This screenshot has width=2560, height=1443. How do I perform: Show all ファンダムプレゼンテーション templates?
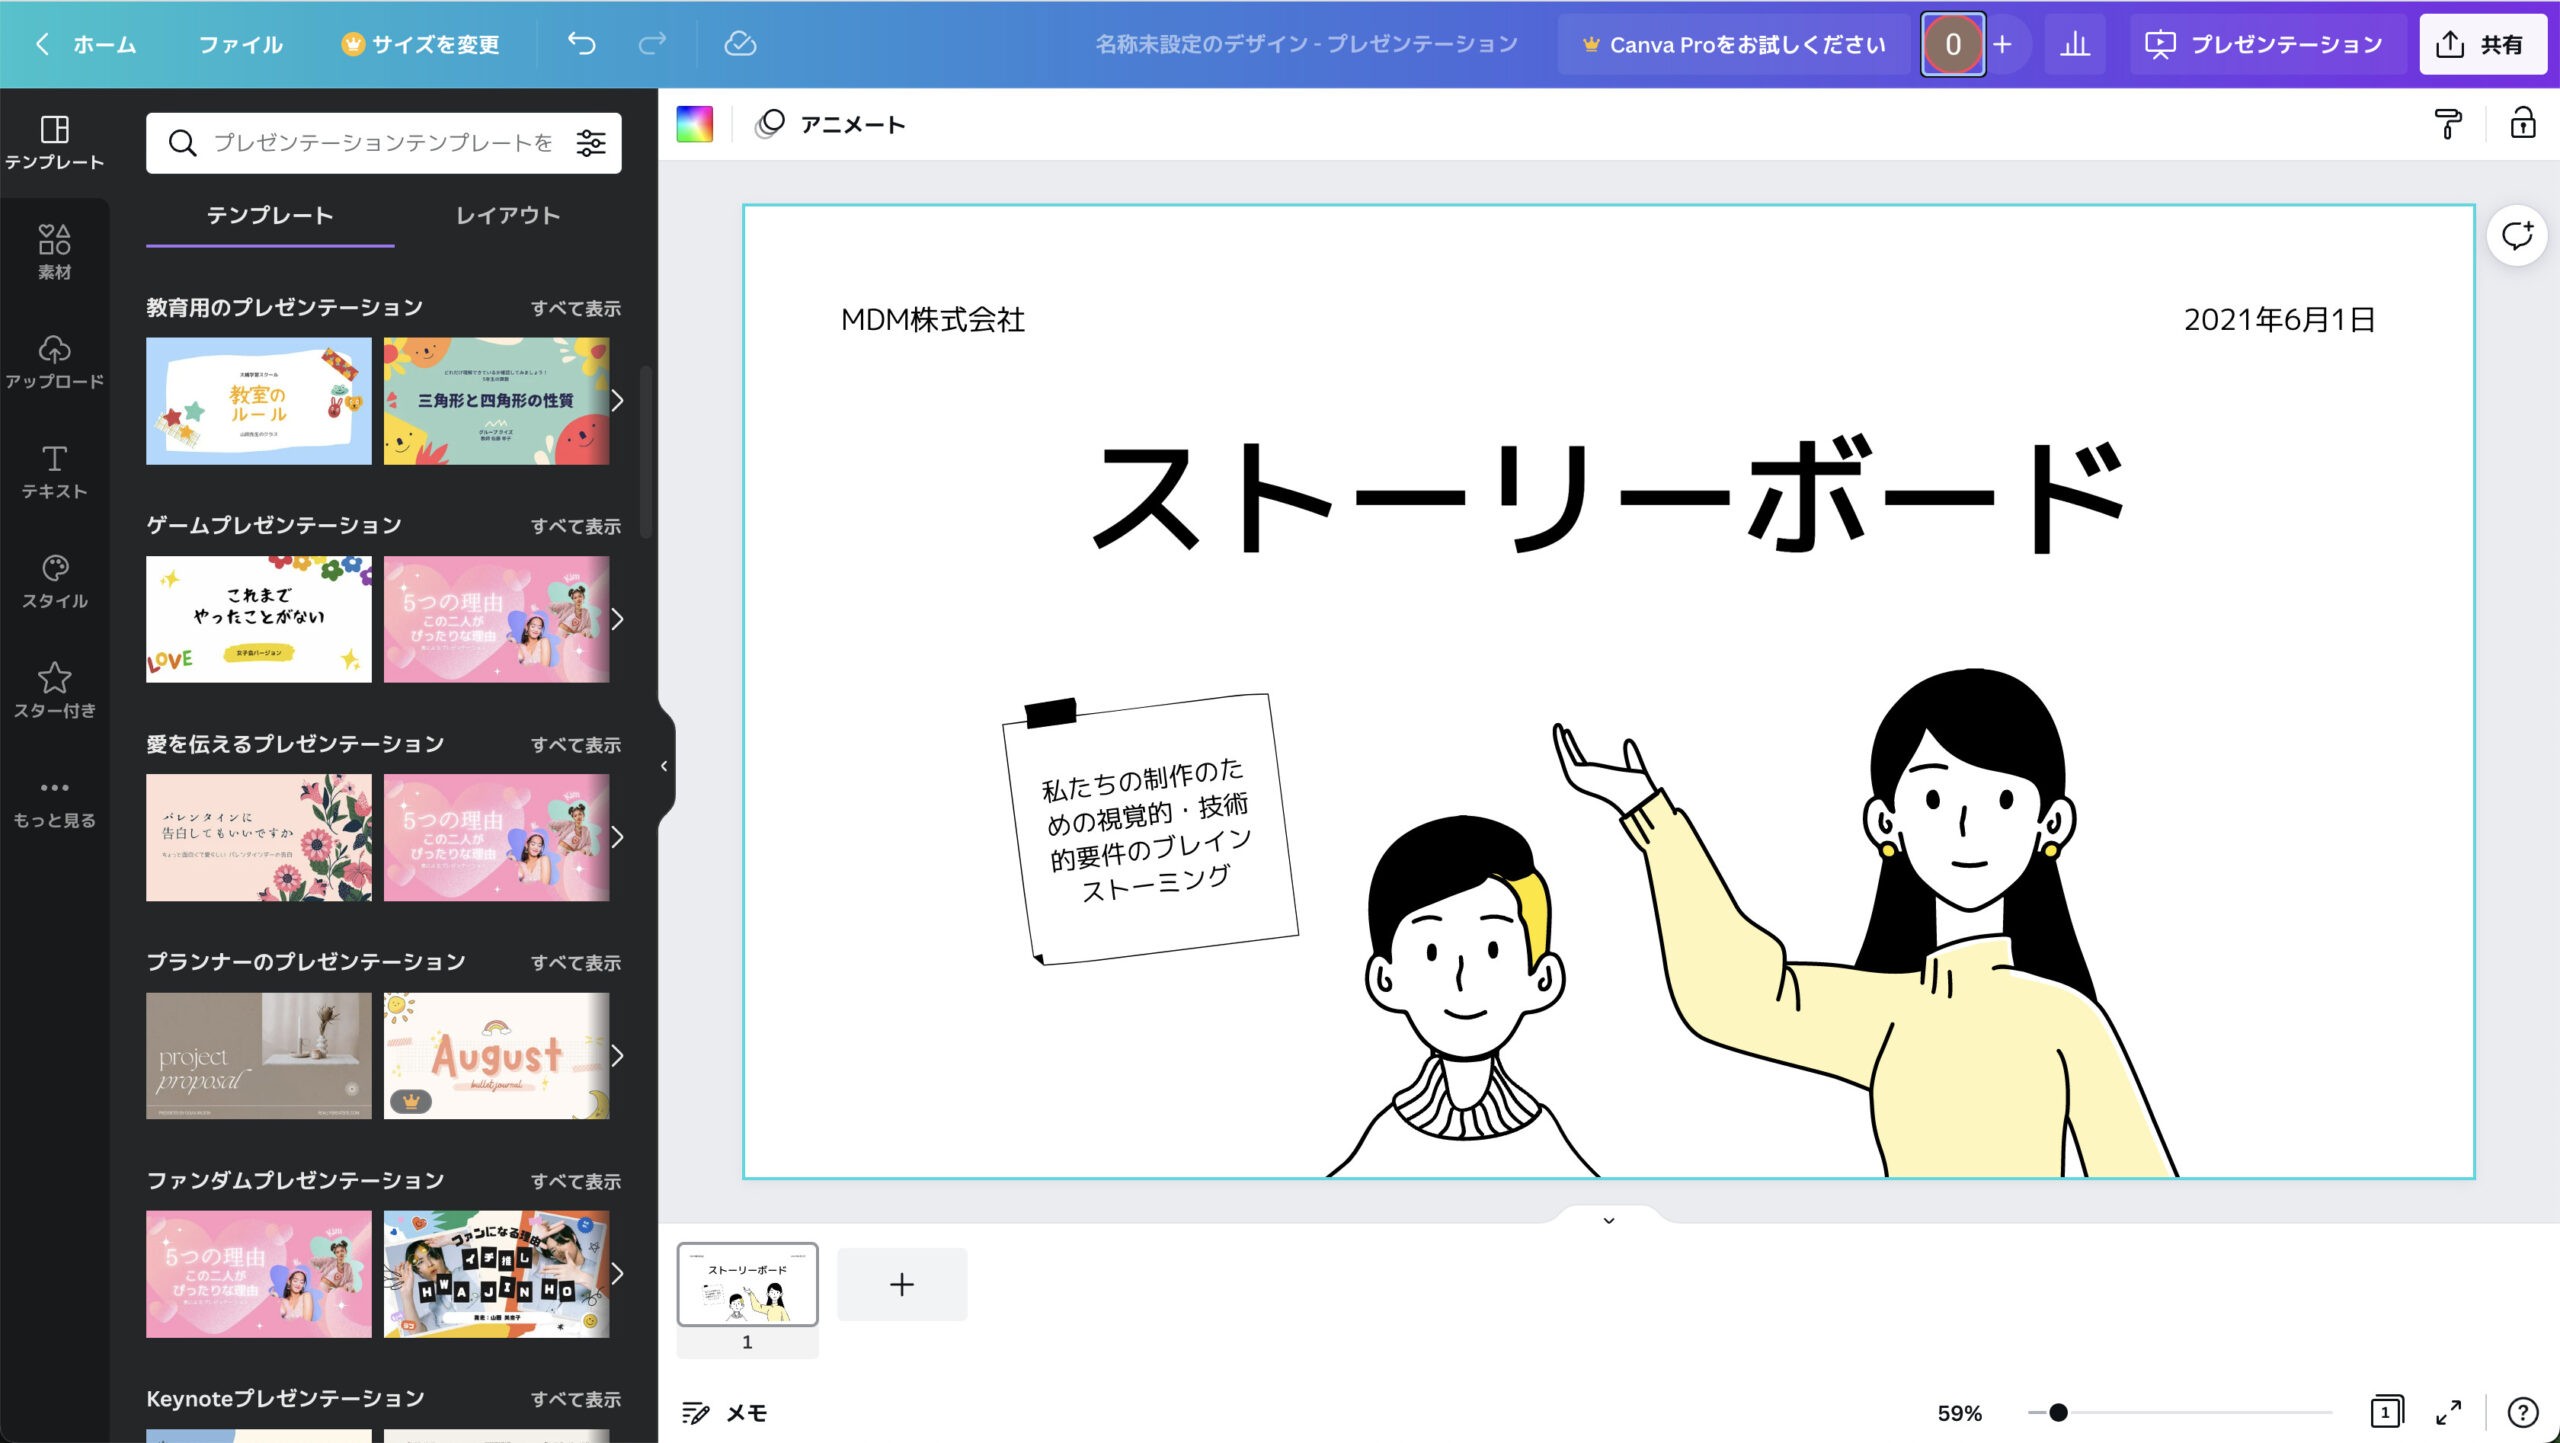(x=576, y=1183)
